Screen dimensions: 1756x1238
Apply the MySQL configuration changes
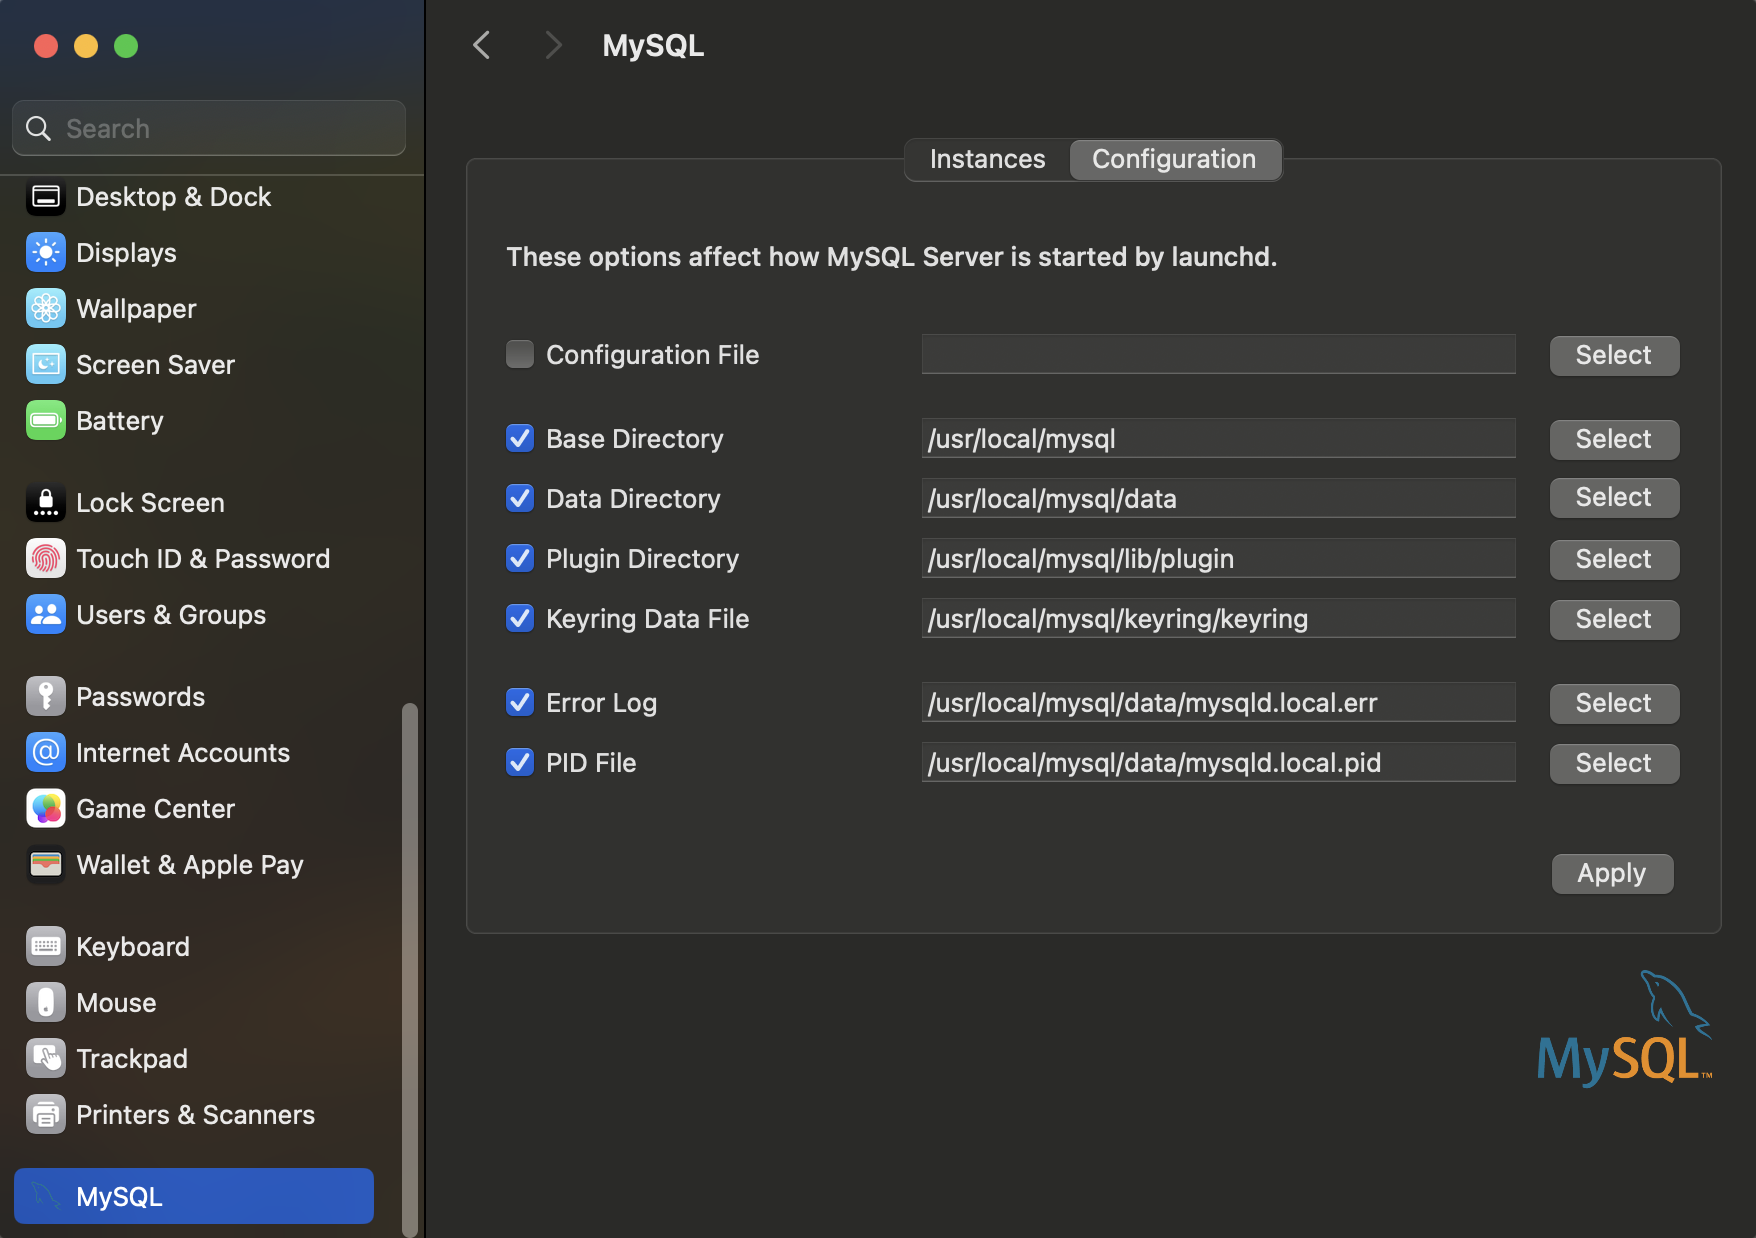[x=1612, y=873]
